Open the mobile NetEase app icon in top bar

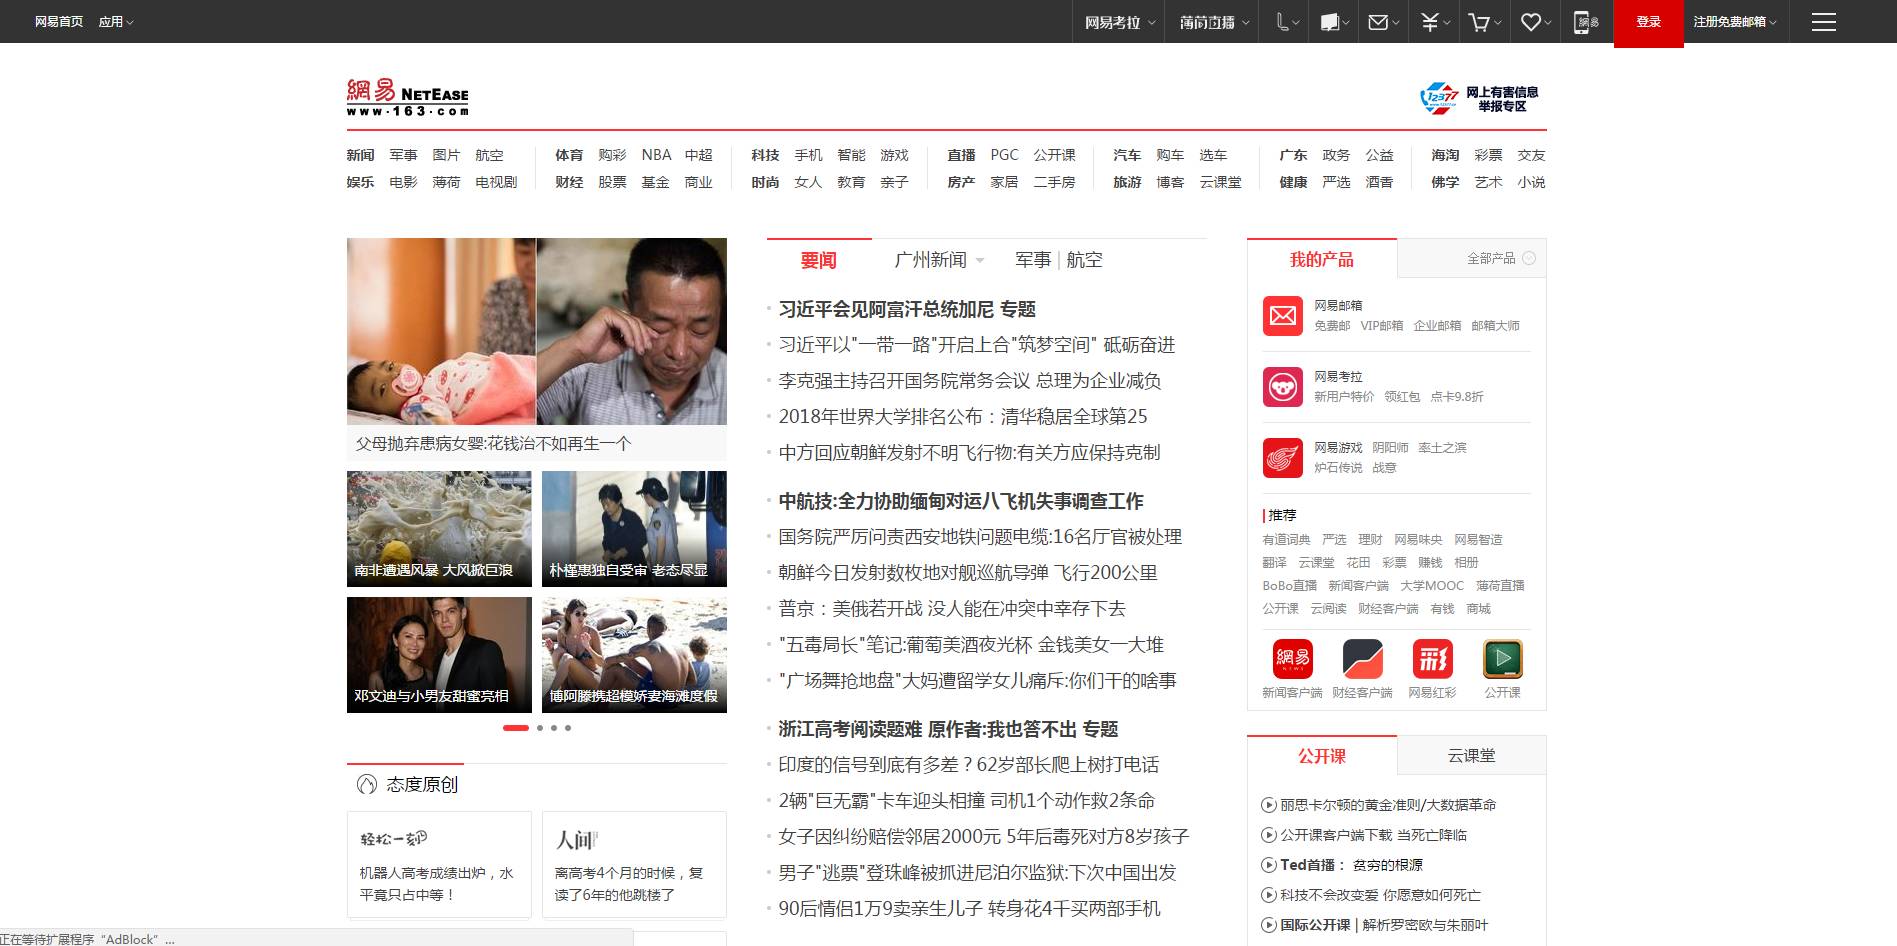pos(1581,21)
